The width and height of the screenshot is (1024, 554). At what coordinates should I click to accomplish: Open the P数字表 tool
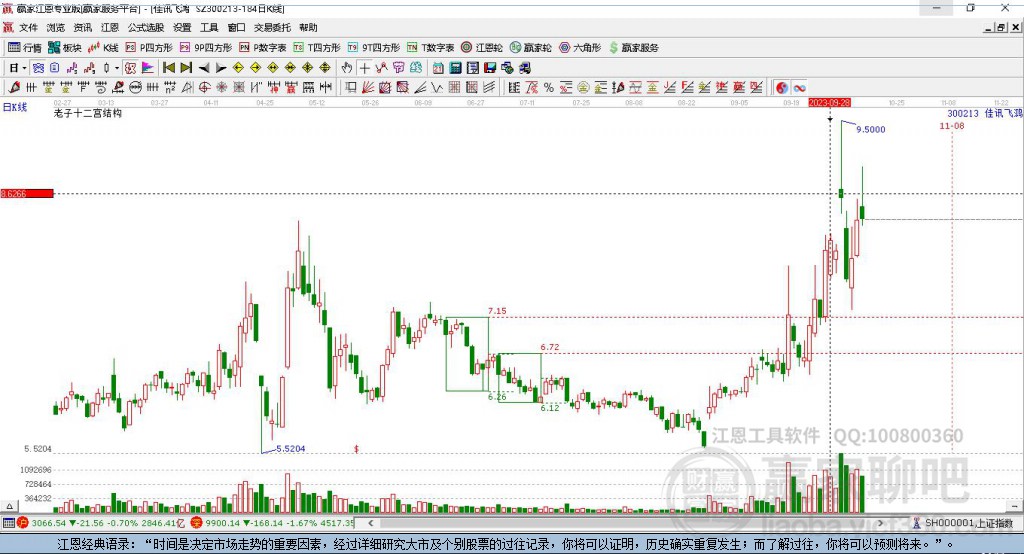tap(263, 48)
